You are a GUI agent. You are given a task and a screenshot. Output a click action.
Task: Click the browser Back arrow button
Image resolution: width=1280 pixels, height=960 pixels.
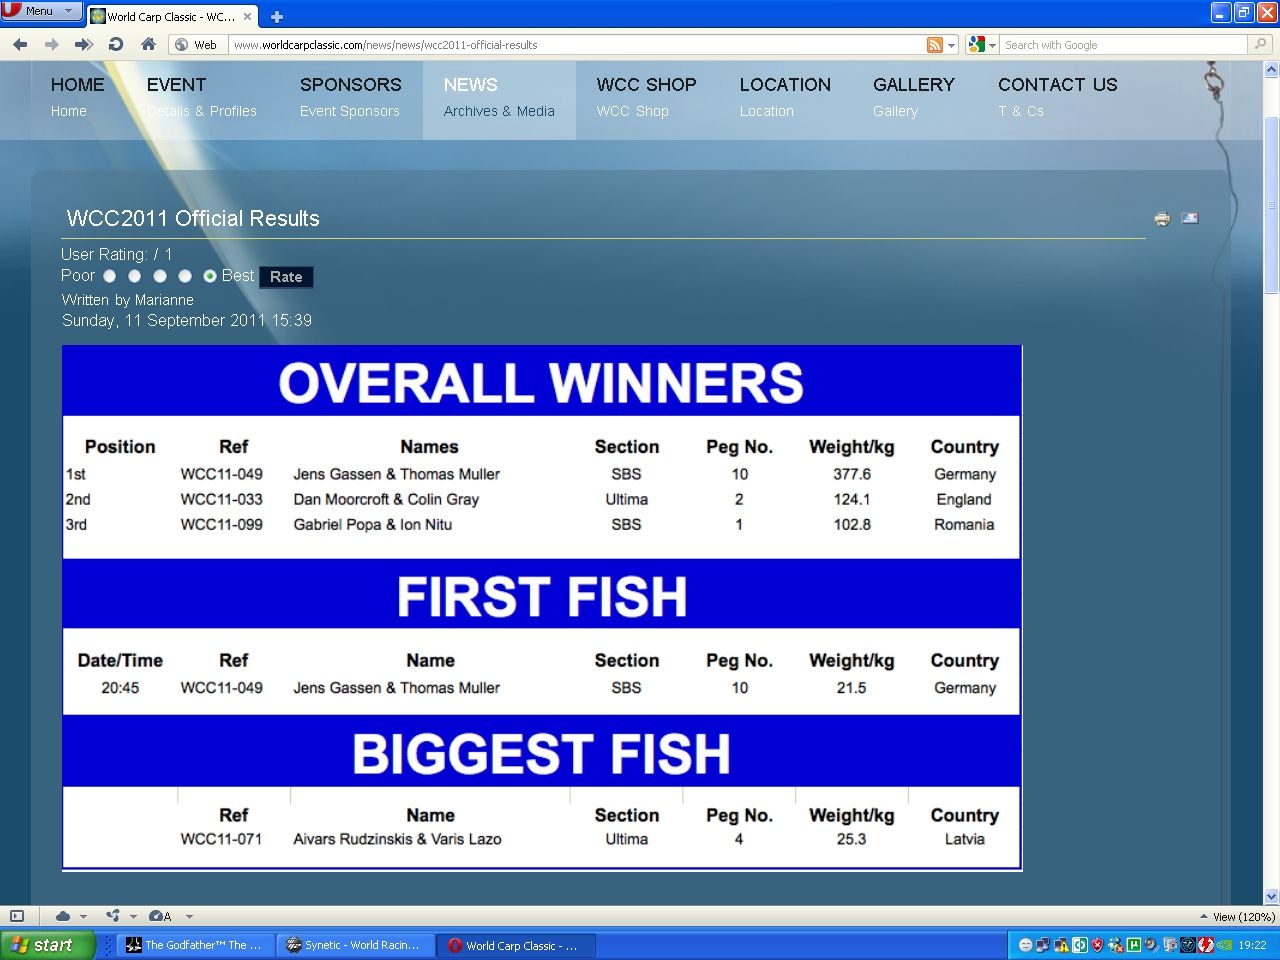click(x=20, y=44)
